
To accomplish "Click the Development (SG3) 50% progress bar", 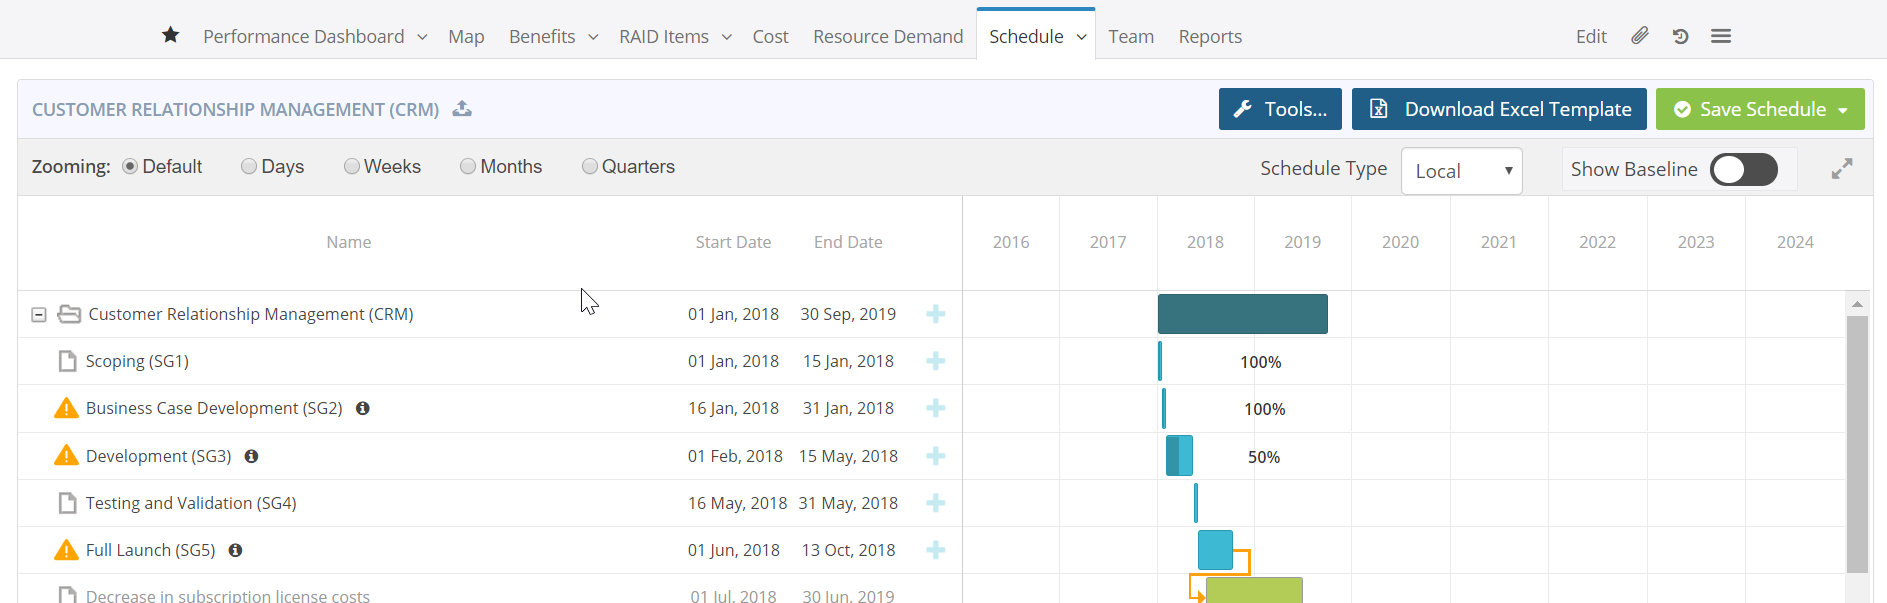I will (1179, 456).
